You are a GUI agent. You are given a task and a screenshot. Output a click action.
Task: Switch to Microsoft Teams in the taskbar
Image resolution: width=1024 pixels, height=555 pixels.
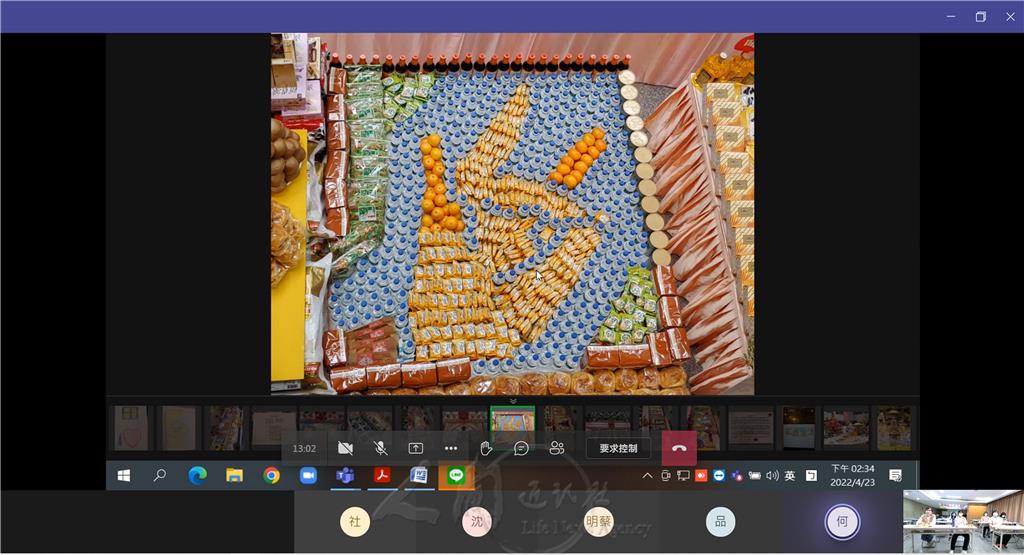(345, 476)
